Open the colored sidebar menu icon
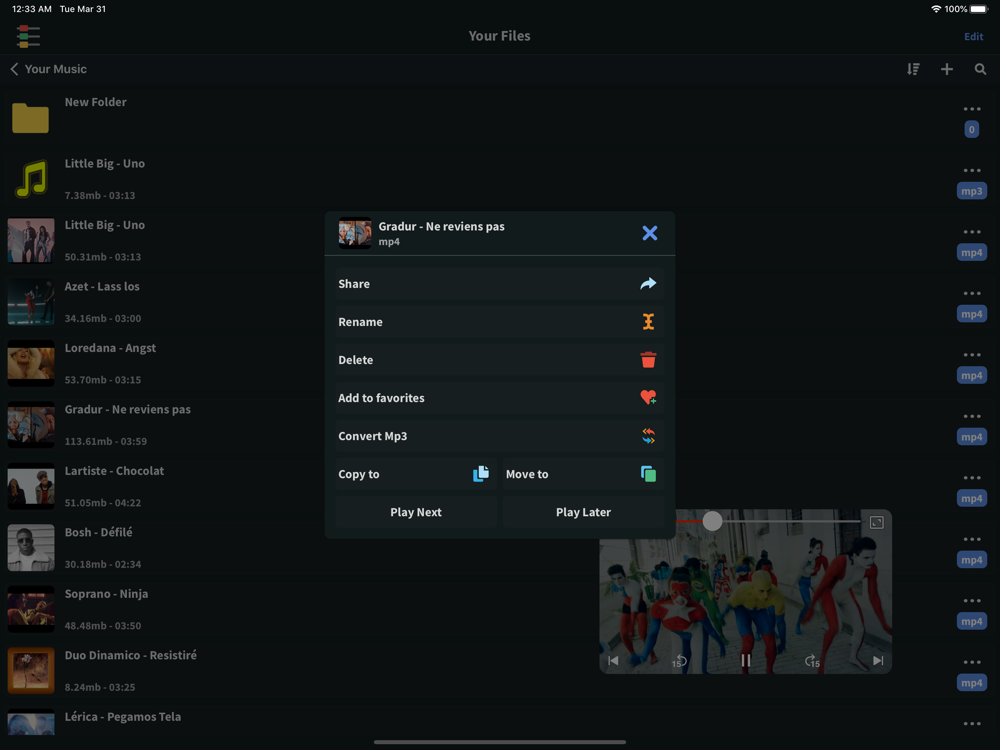The height and width of the screenshot is (750, 1000). click(x=29, y=36)
